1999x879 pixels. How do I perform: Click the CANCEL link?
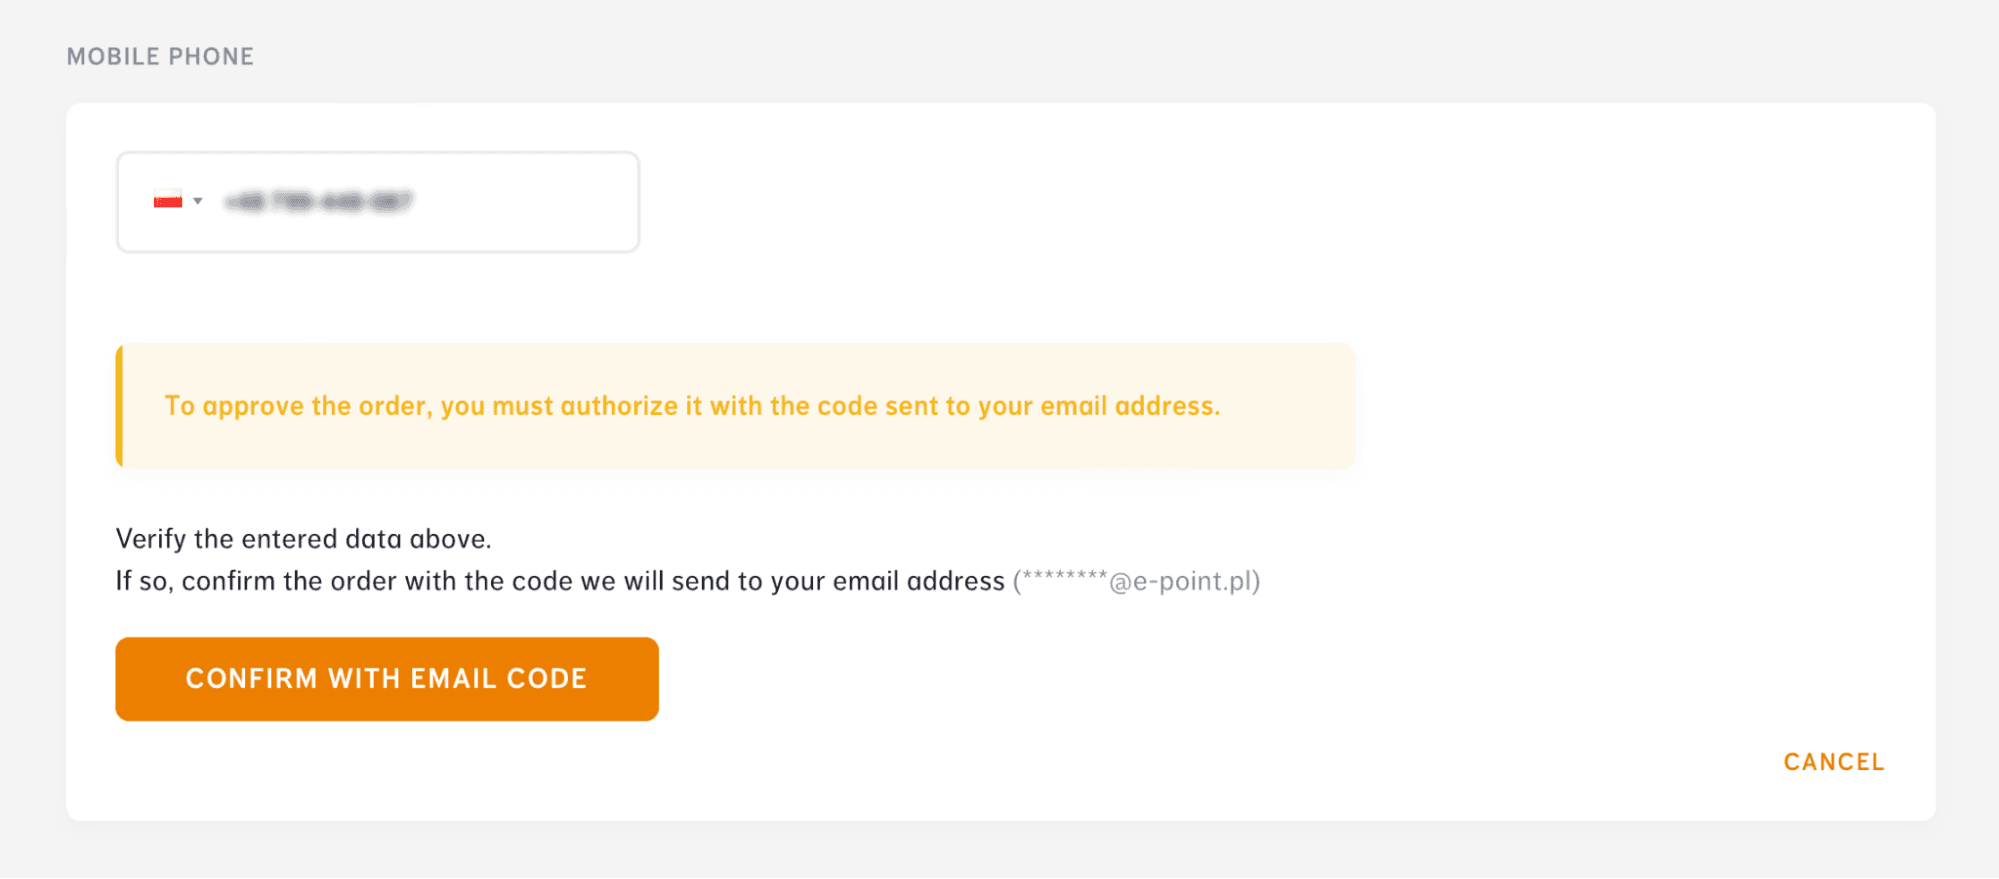(x=1833, y=762)
